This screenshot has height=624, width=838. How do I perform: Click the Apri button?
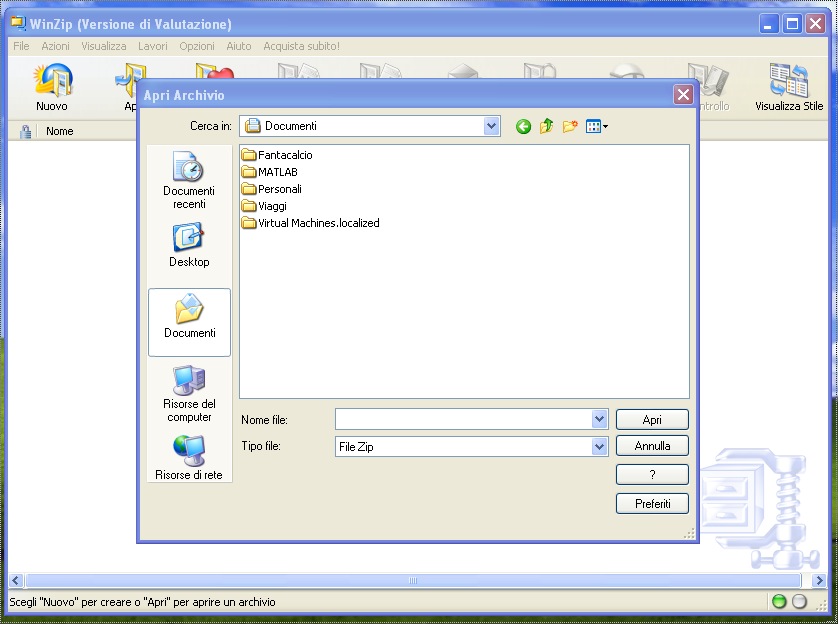[652, 420]
